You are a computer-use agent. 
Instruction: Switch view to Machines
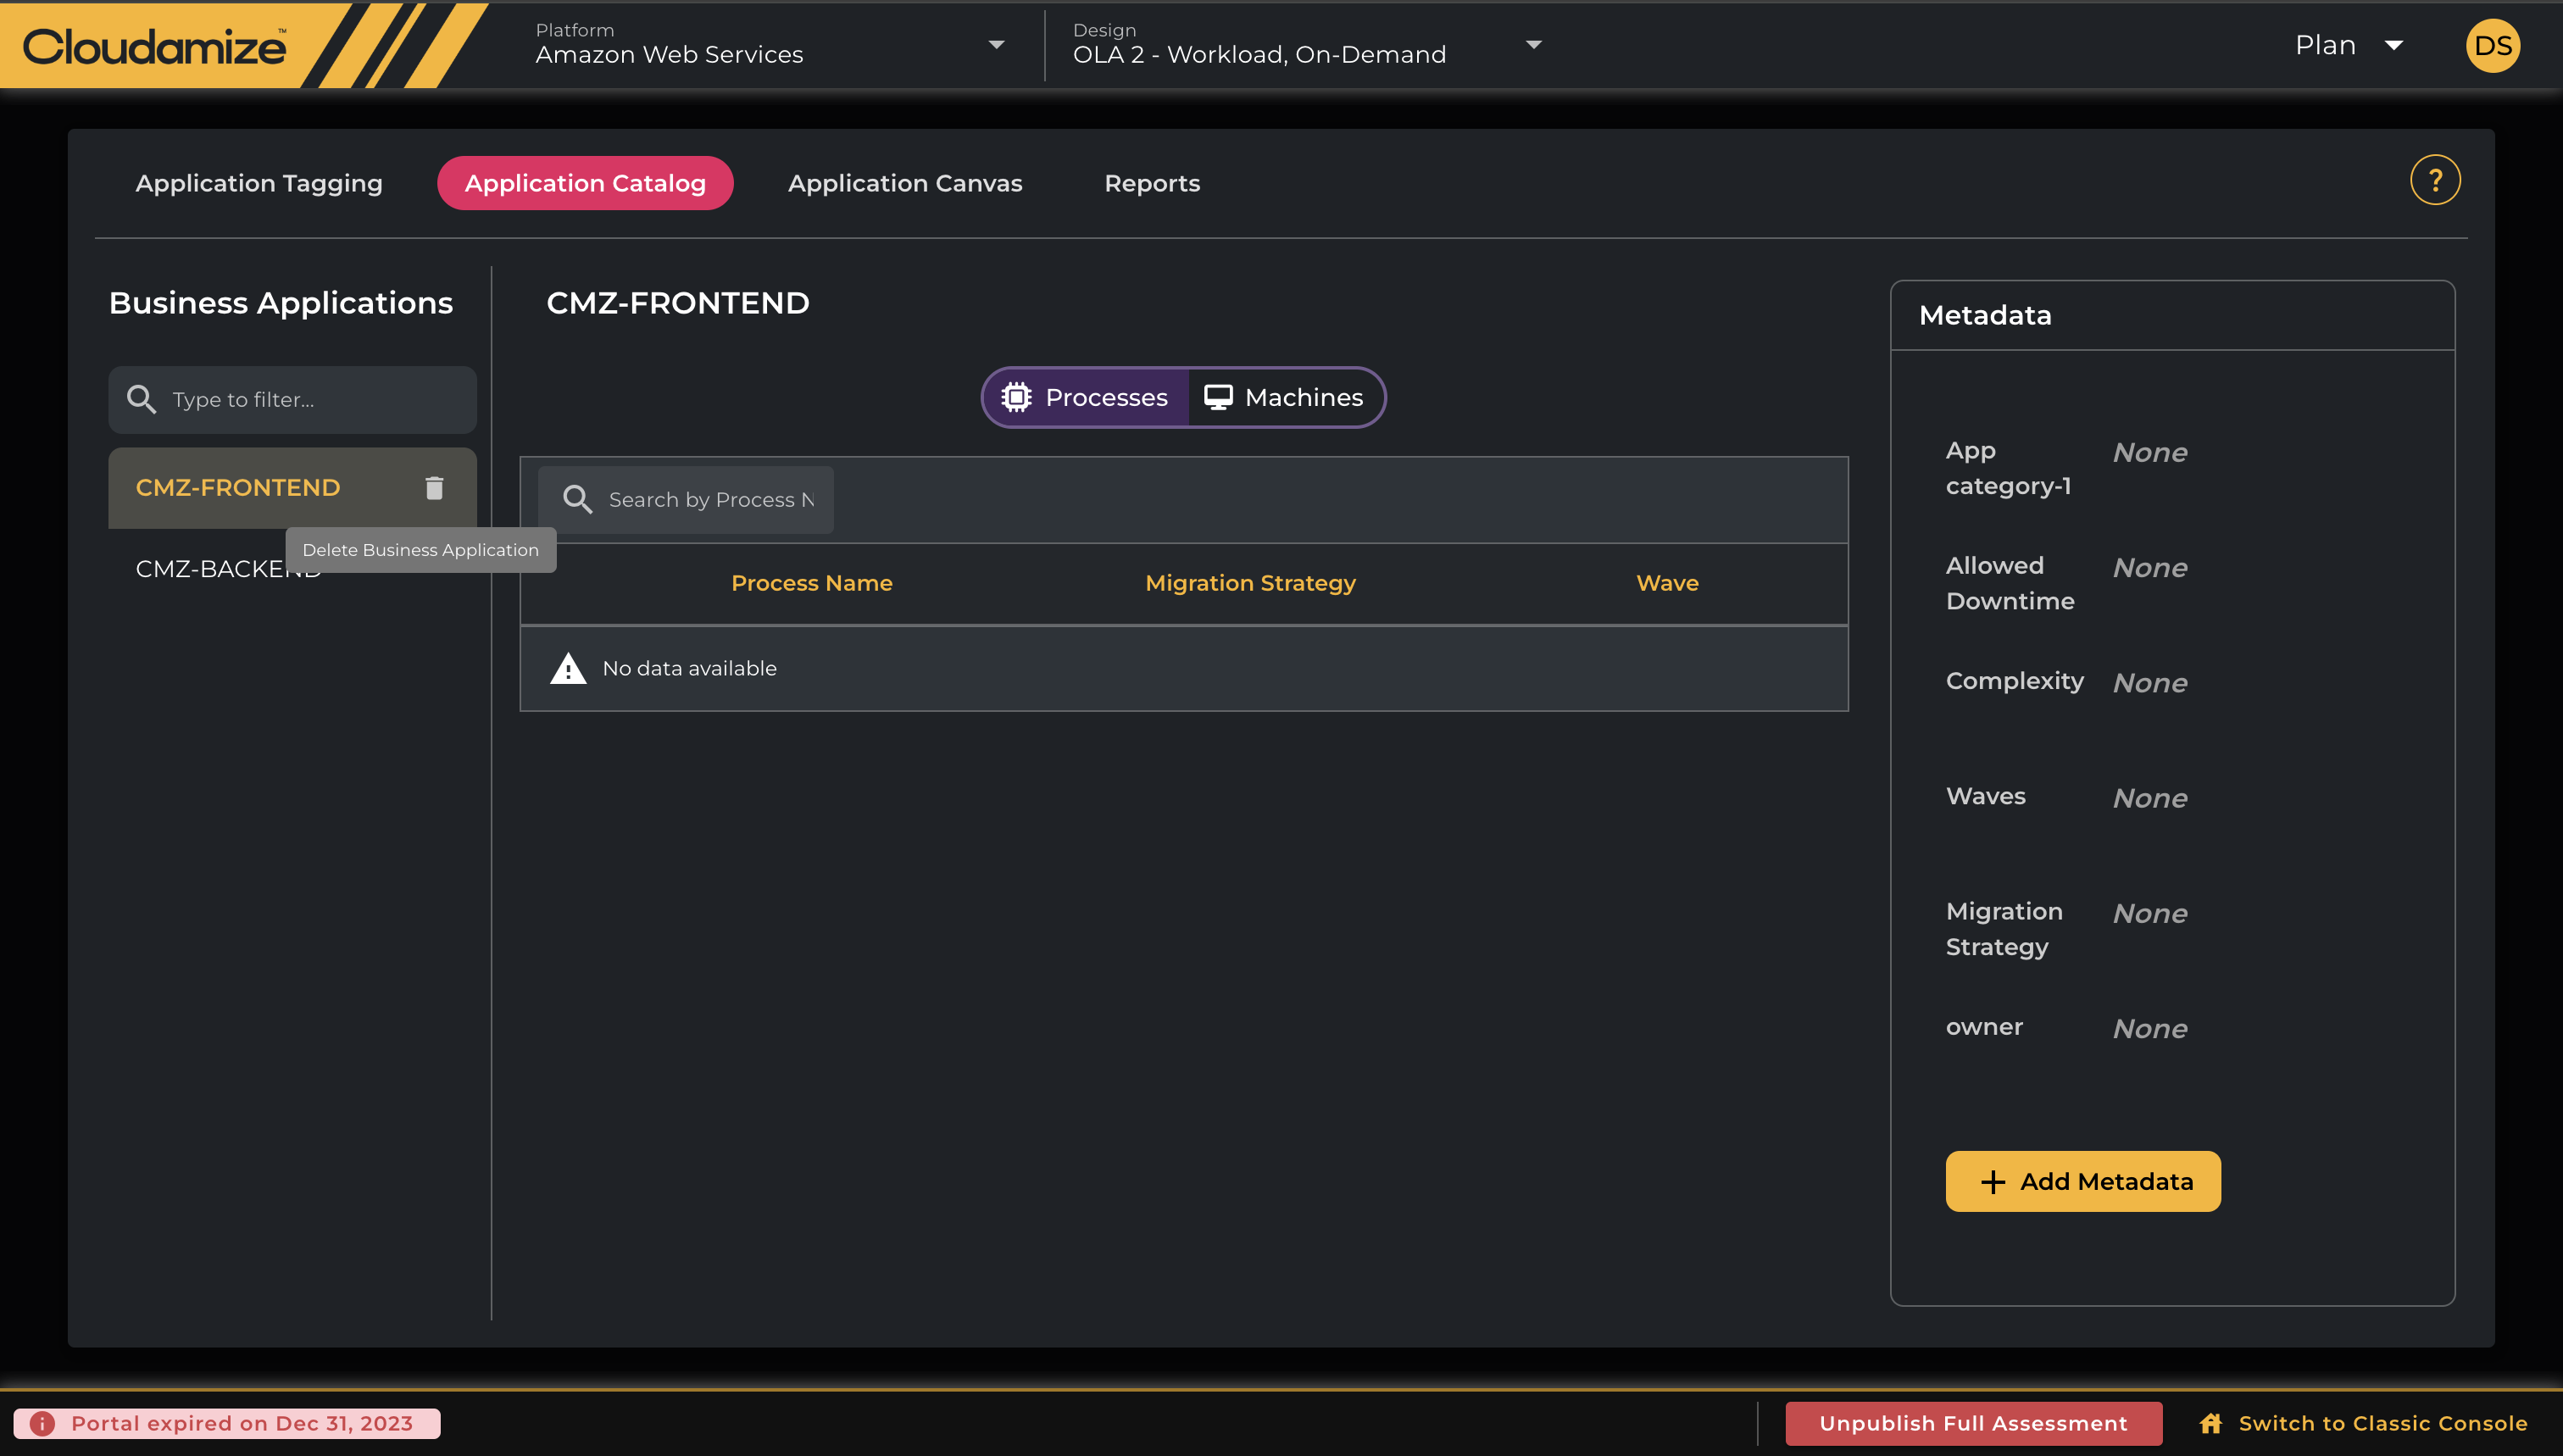(x=1285, y=398)
